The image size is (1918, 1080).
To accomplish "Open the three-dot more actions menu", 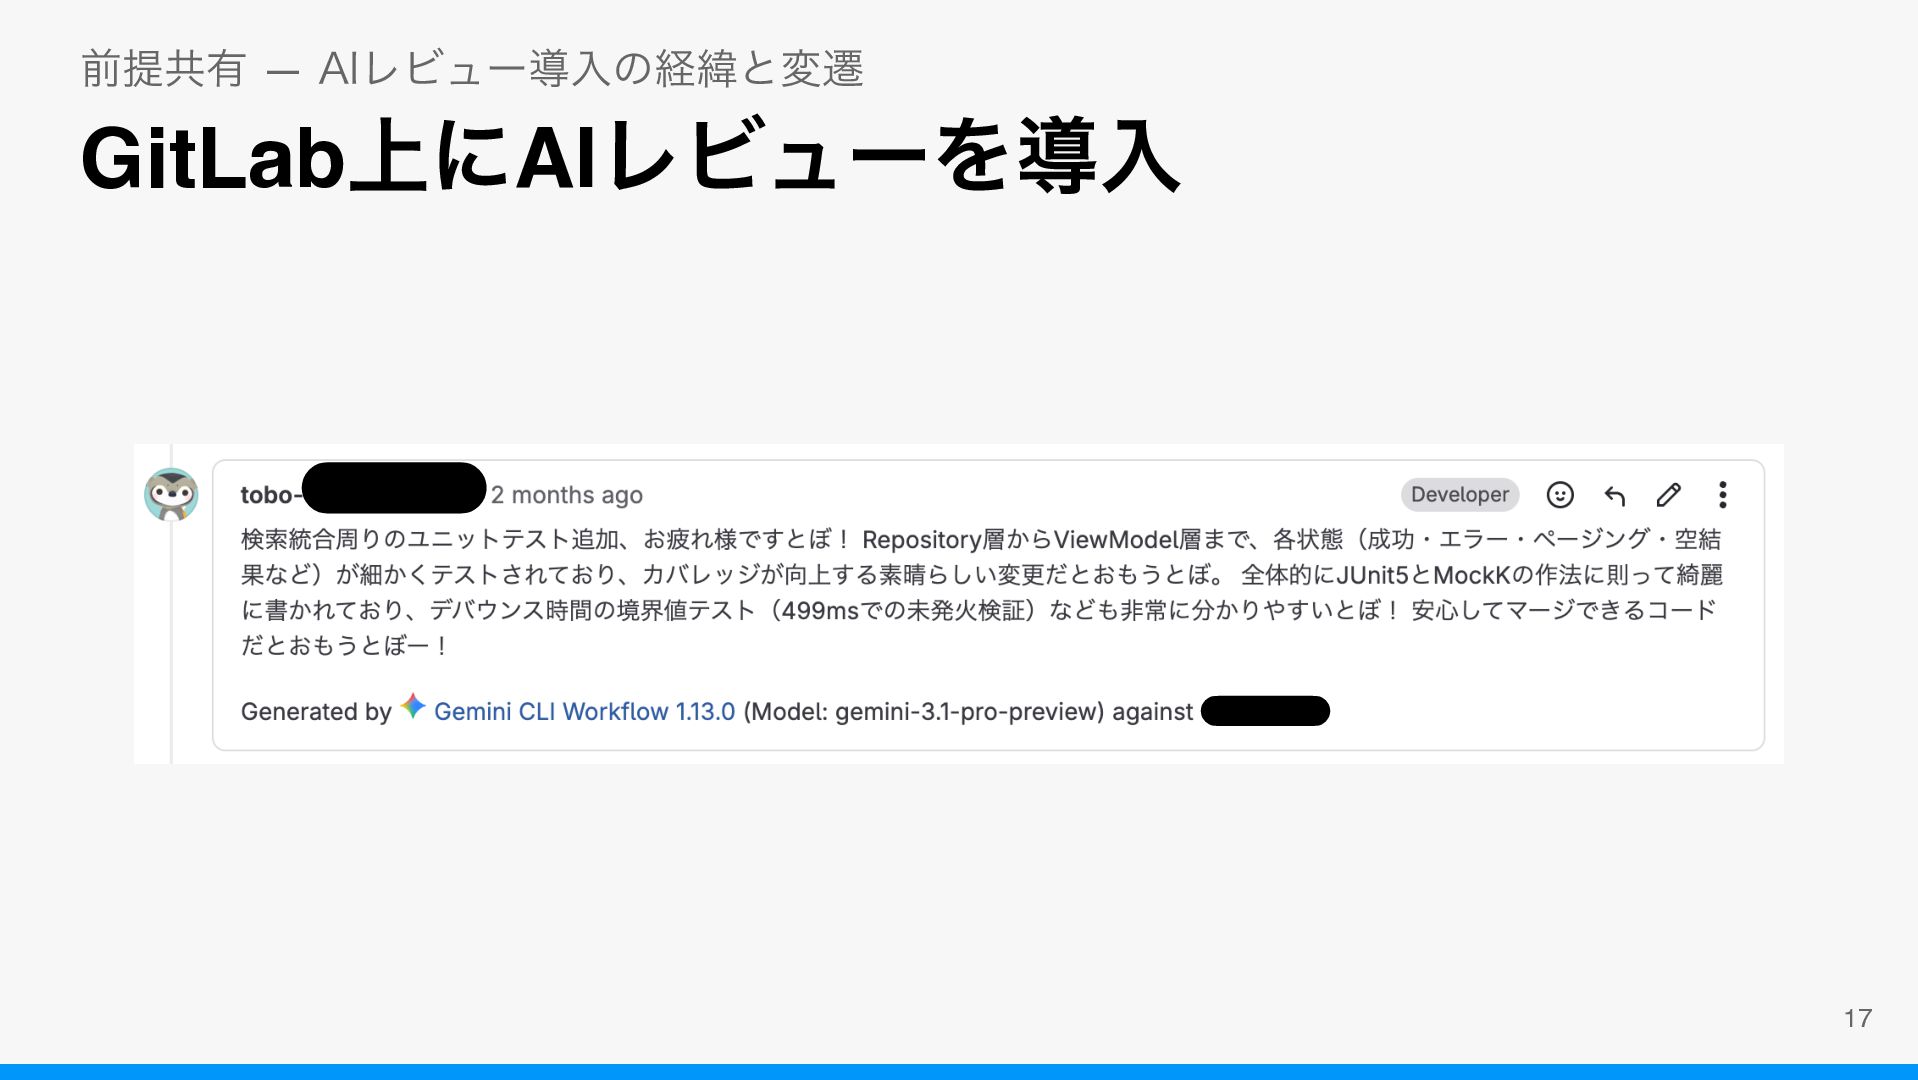I will coord(1722,495).
